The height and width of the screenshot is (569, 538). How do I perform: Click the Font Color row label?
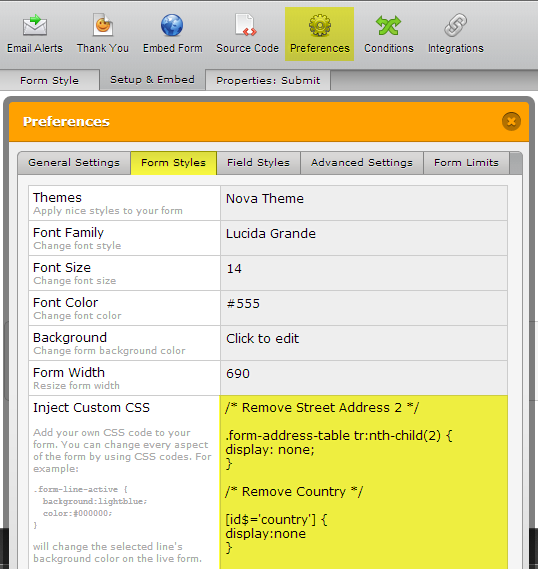tap(65, 303)
